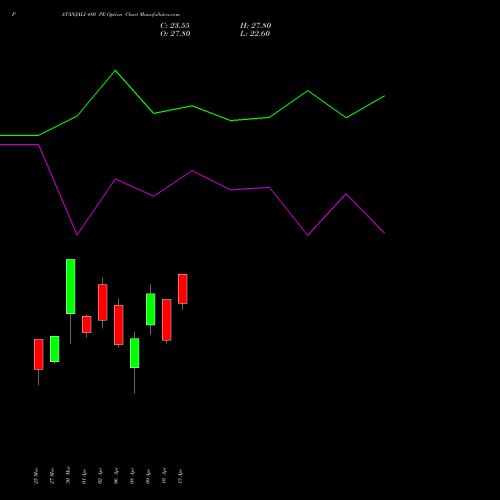Image resolution: width=500 pixels, height=500 pixels.
Task: Click the 27 Mar date label
Action: click(52, 476)
